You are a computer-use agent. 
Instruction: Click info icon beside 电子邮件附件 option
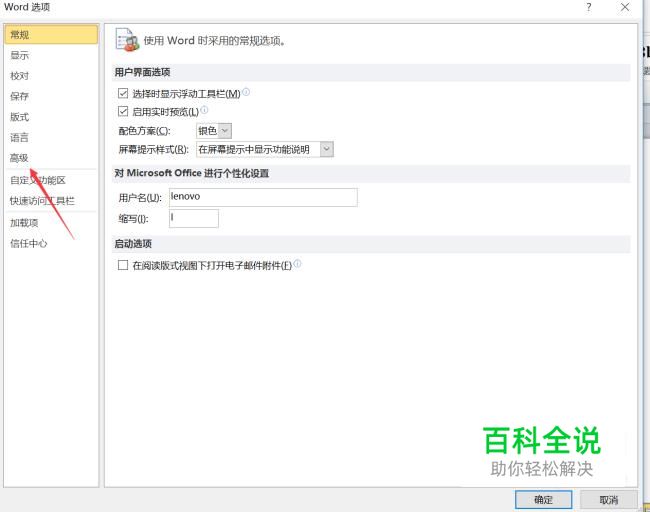297,264
